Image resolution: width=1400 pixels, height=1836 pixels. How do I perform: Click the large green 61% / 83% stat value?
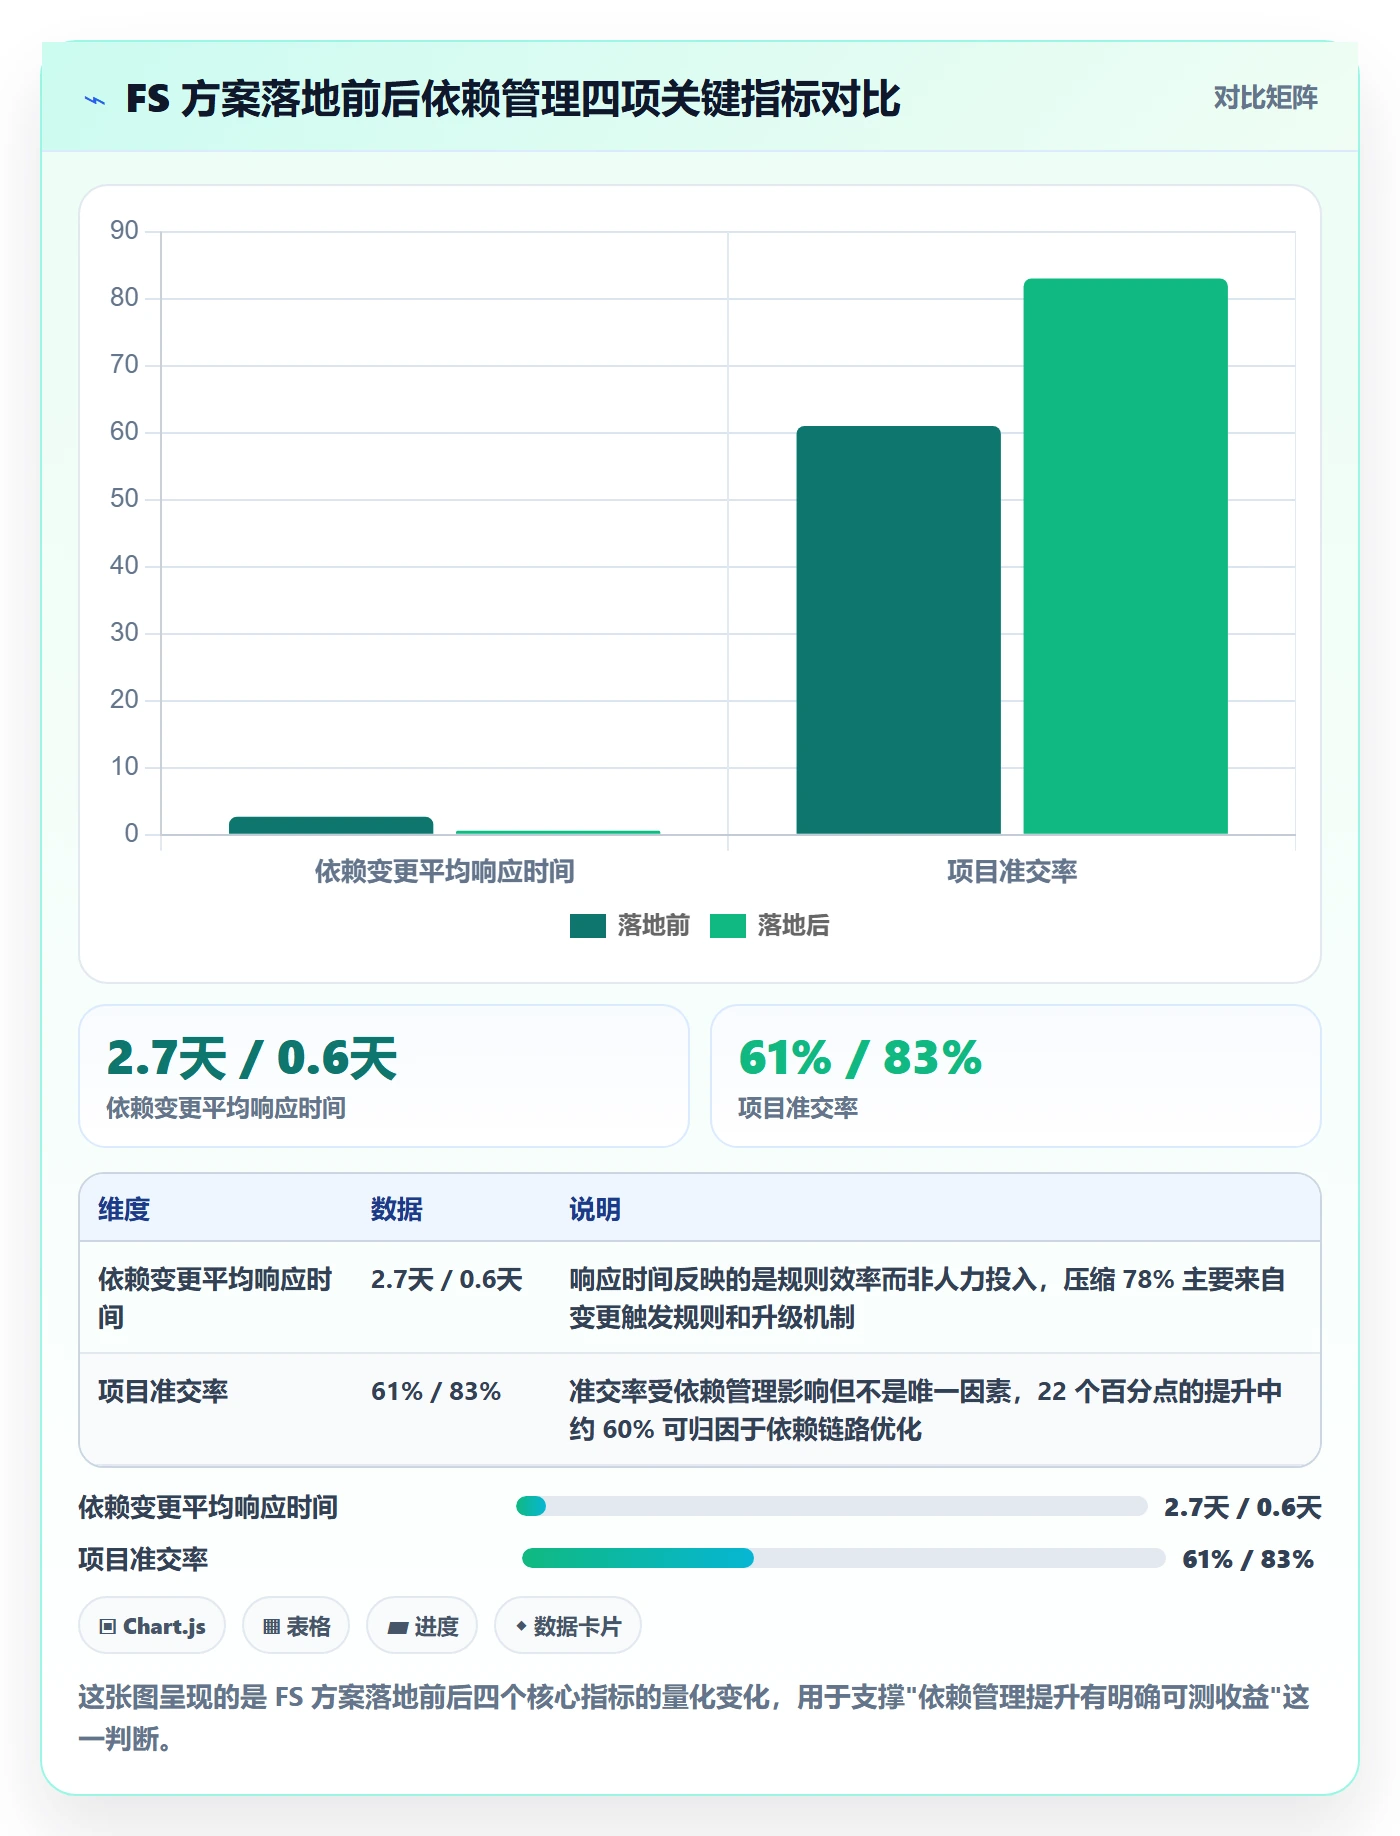pyautogui.click(x=860, y=1058)
